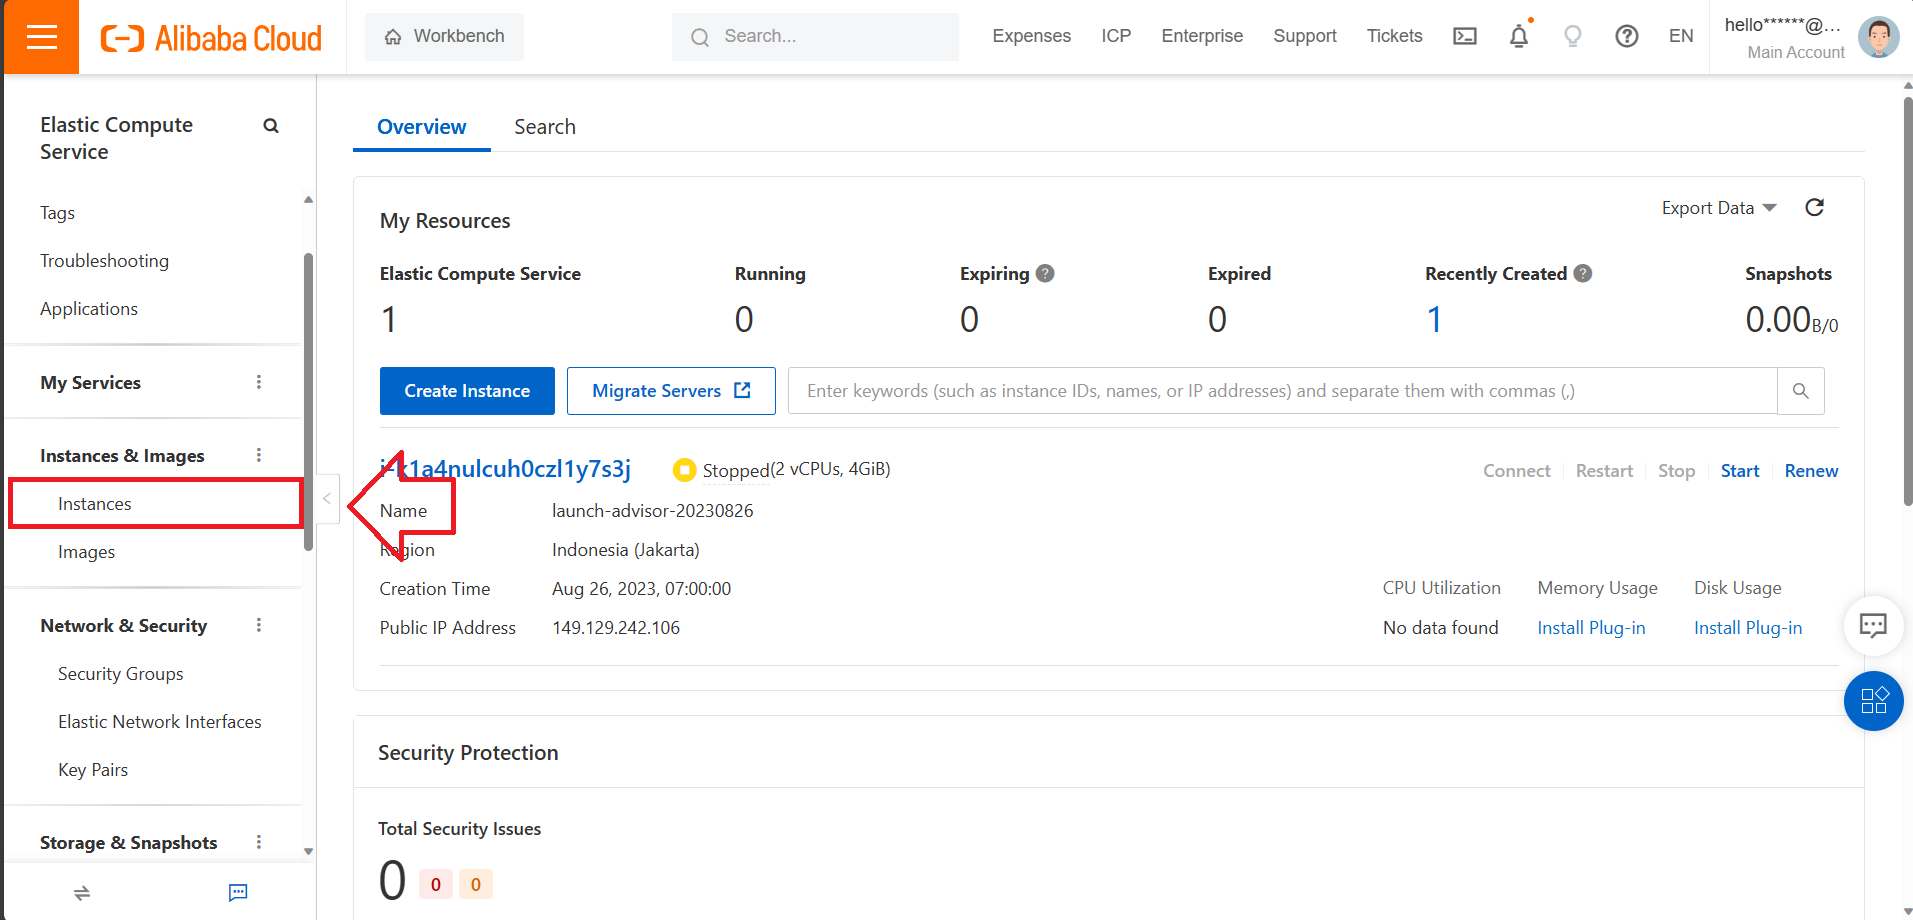Focus the instance keywords input field
1913x920 pixels.
(x=1282, y=391)
